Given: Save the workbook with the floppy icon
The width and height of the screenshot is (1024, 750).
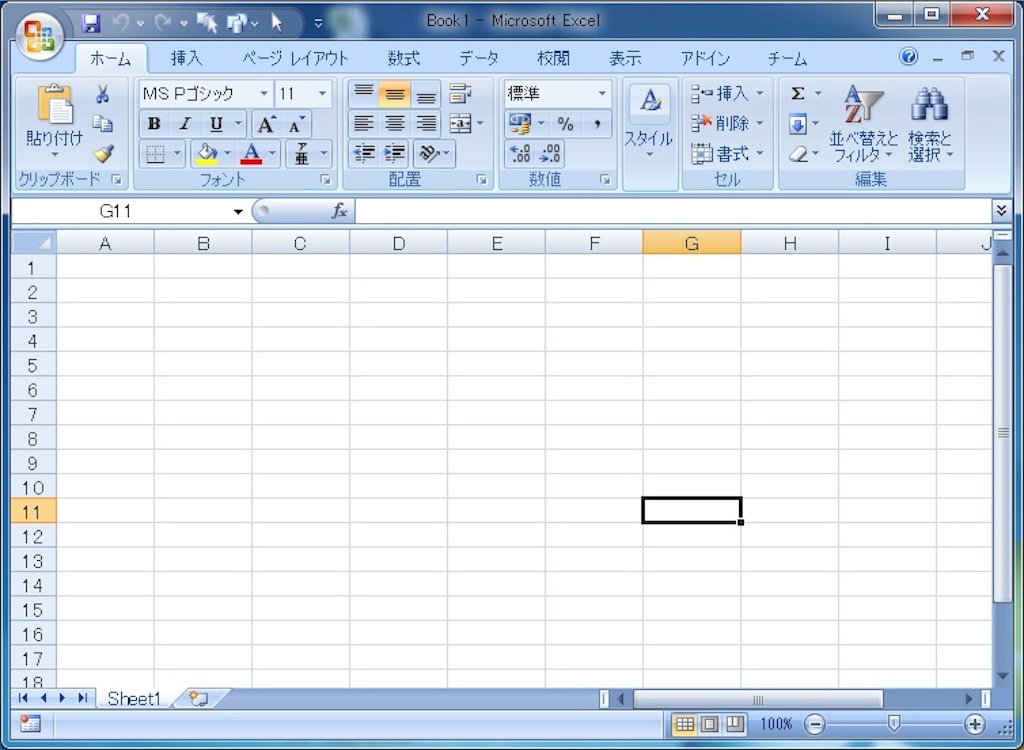Looking at the screenshot, I should (x=91, y=24).
